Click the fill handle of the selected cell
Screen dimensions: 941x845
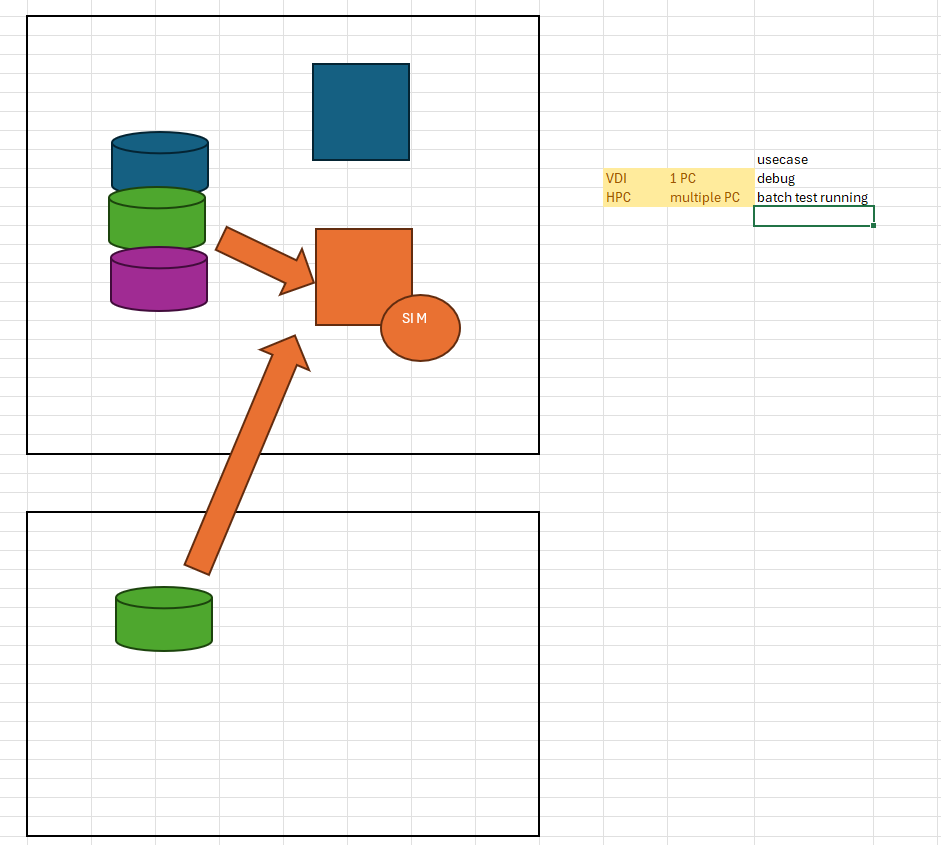tap(873, 226)
